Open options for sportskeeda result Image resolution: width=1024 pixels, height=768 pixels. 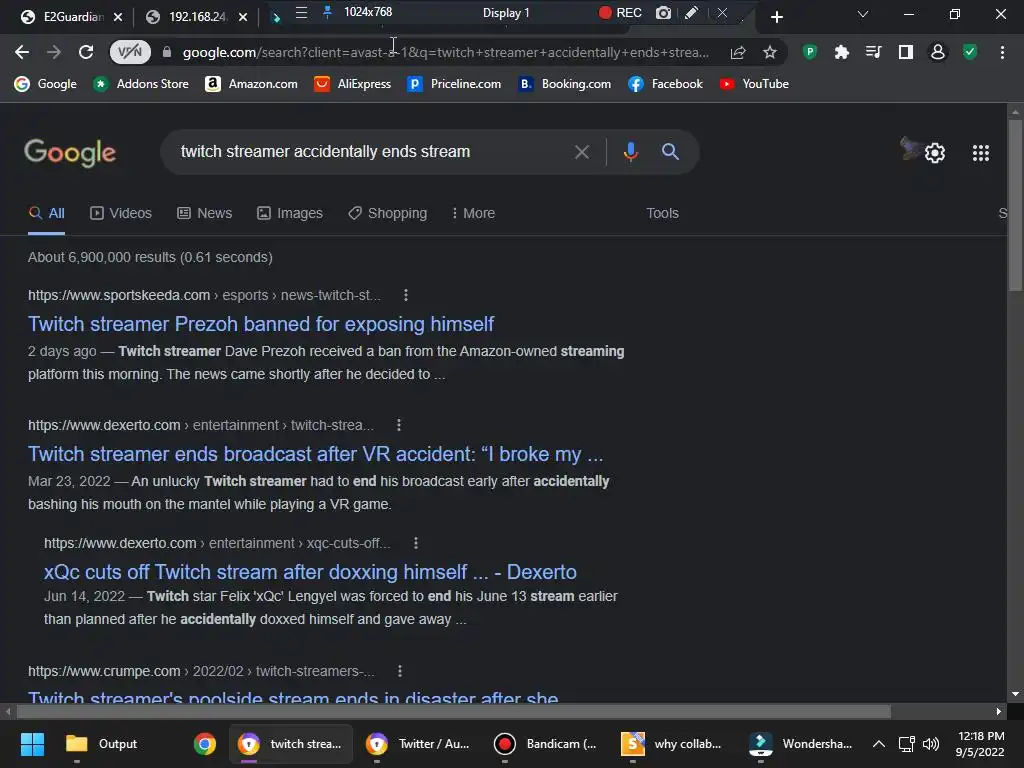click(406, 295)
